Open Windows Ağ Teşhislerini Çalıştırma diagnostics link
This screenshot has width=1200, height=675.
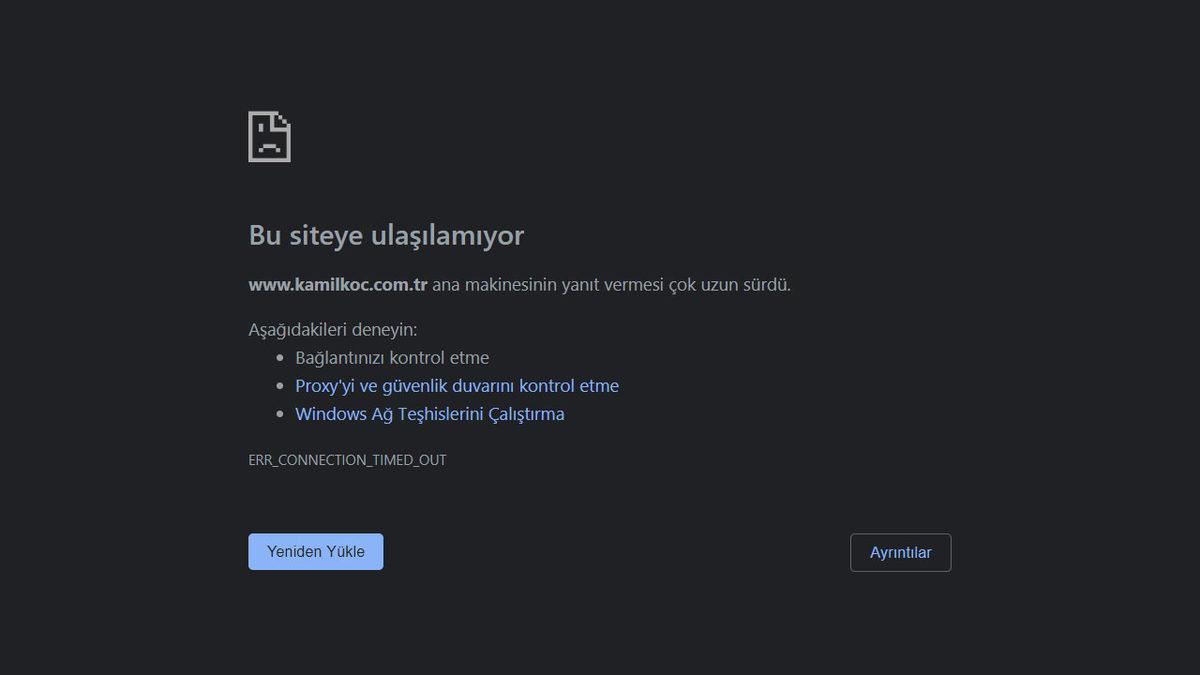point(429,413)
